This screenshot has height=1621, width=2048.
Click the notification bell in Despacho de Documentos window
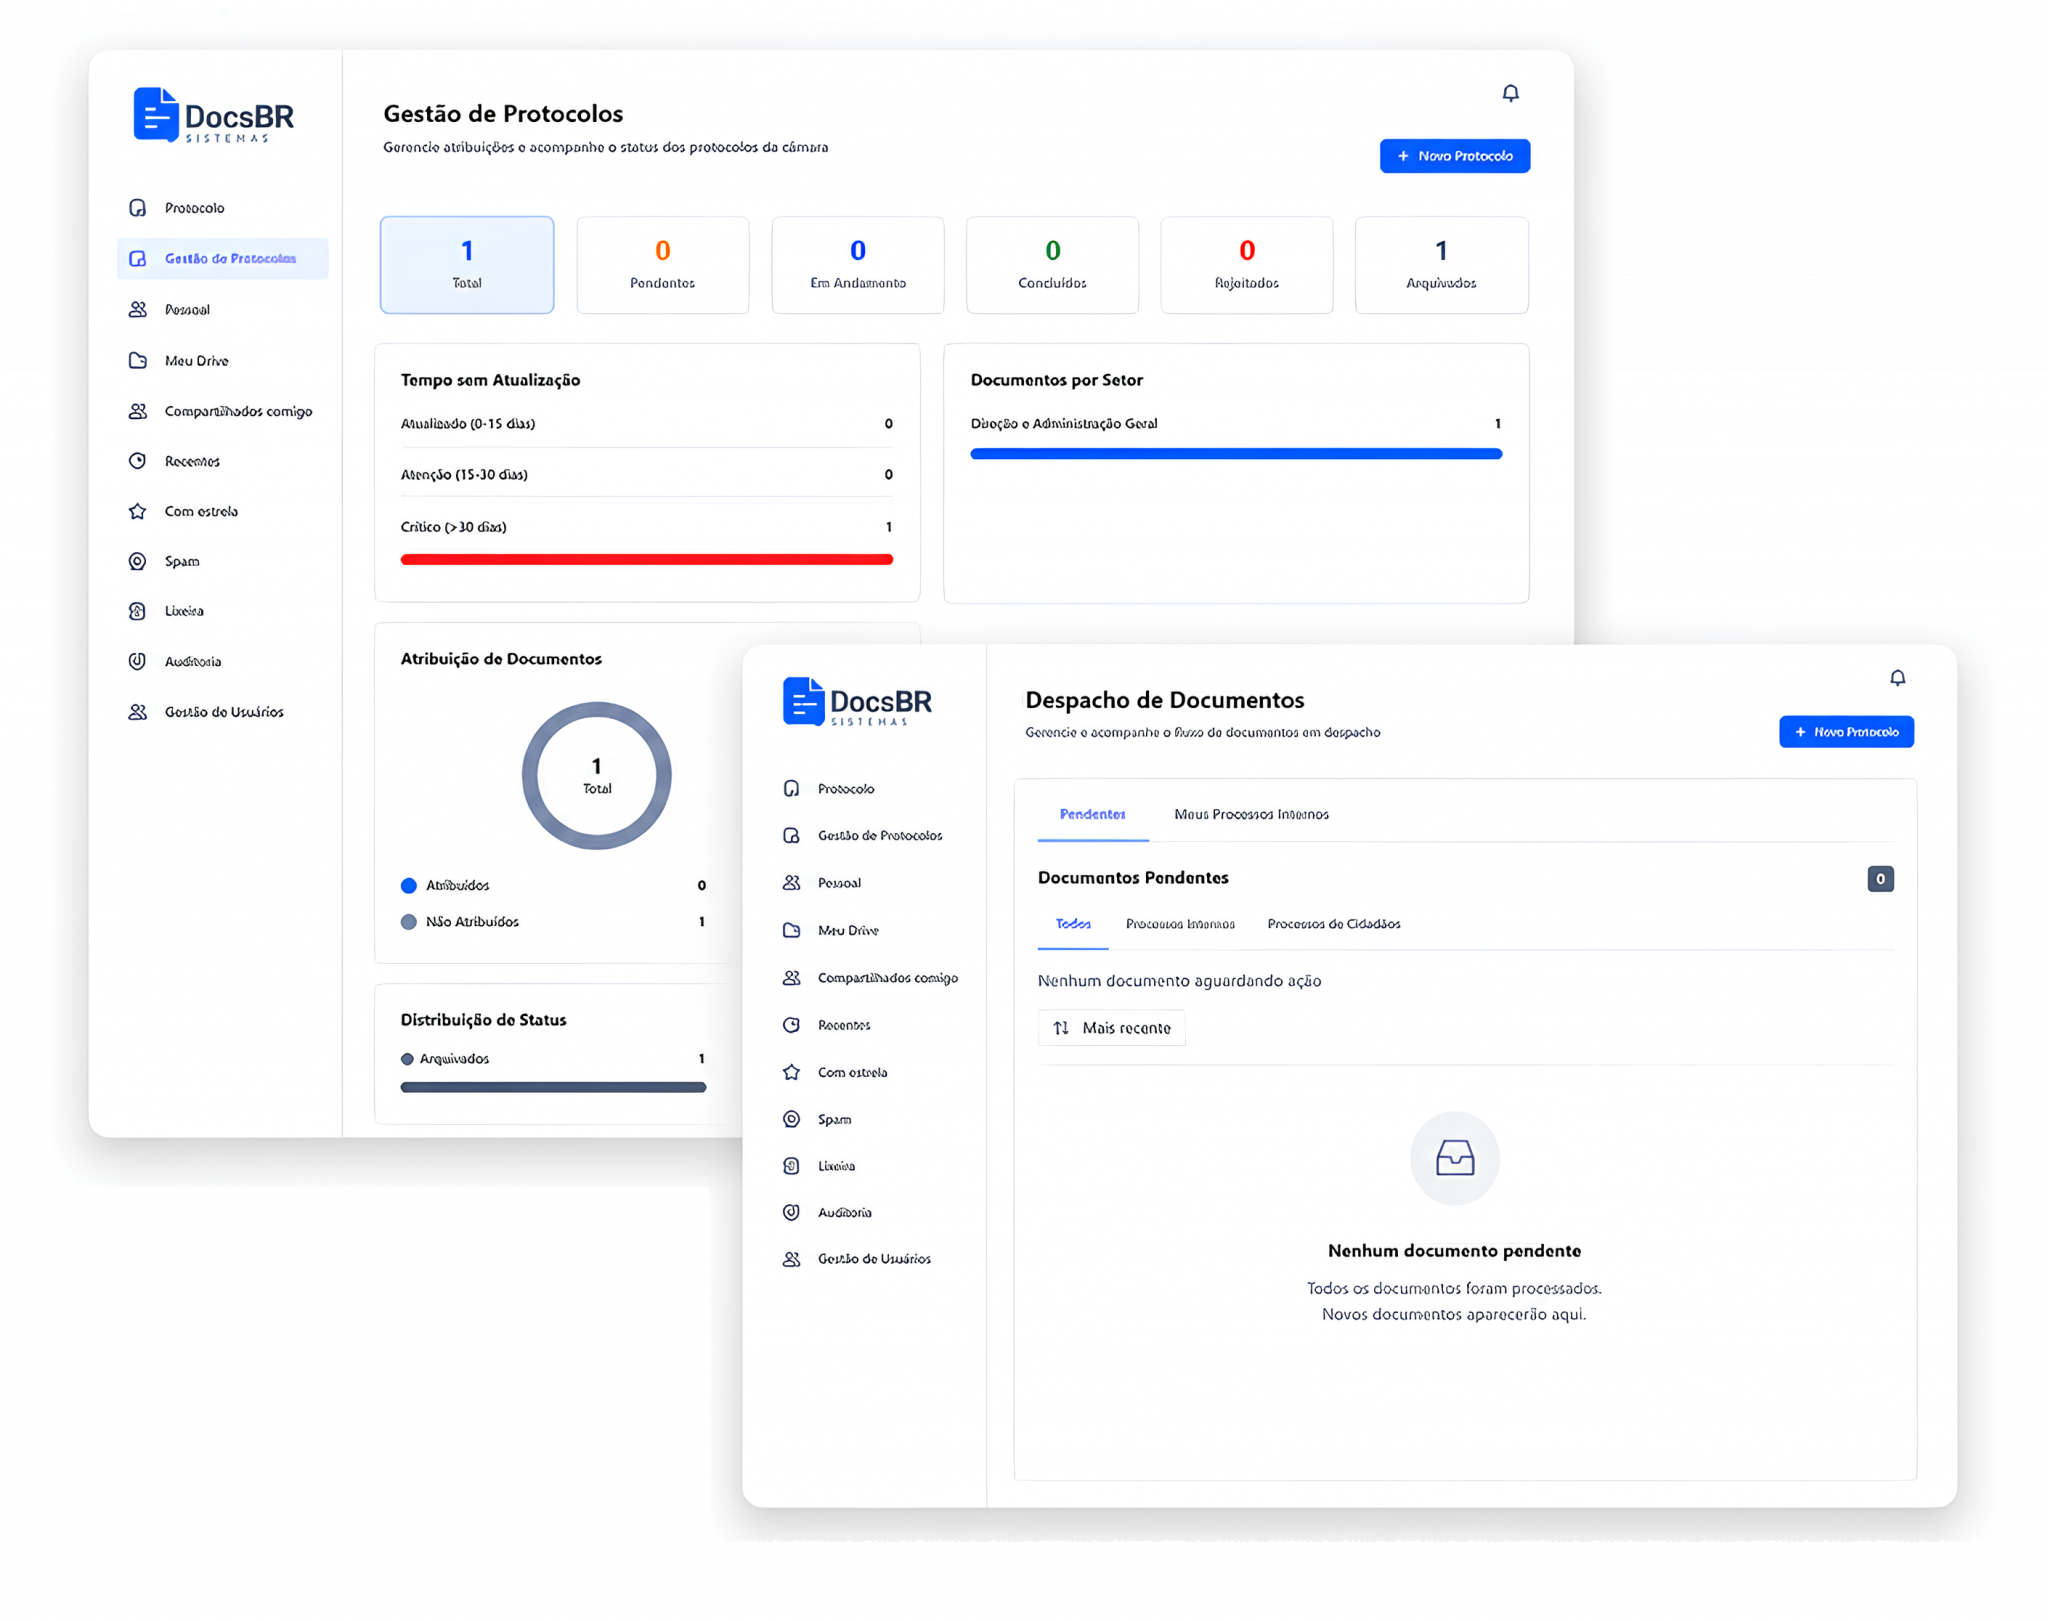[x=1897, y=678]
